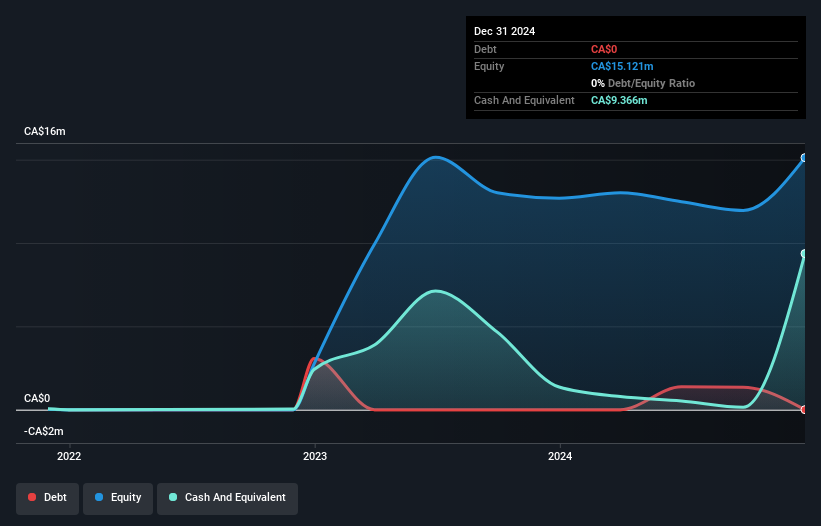Click the teal Cash And Equivalent legend dot
This screenshot has width=821, height=526.
click(173, 497)
